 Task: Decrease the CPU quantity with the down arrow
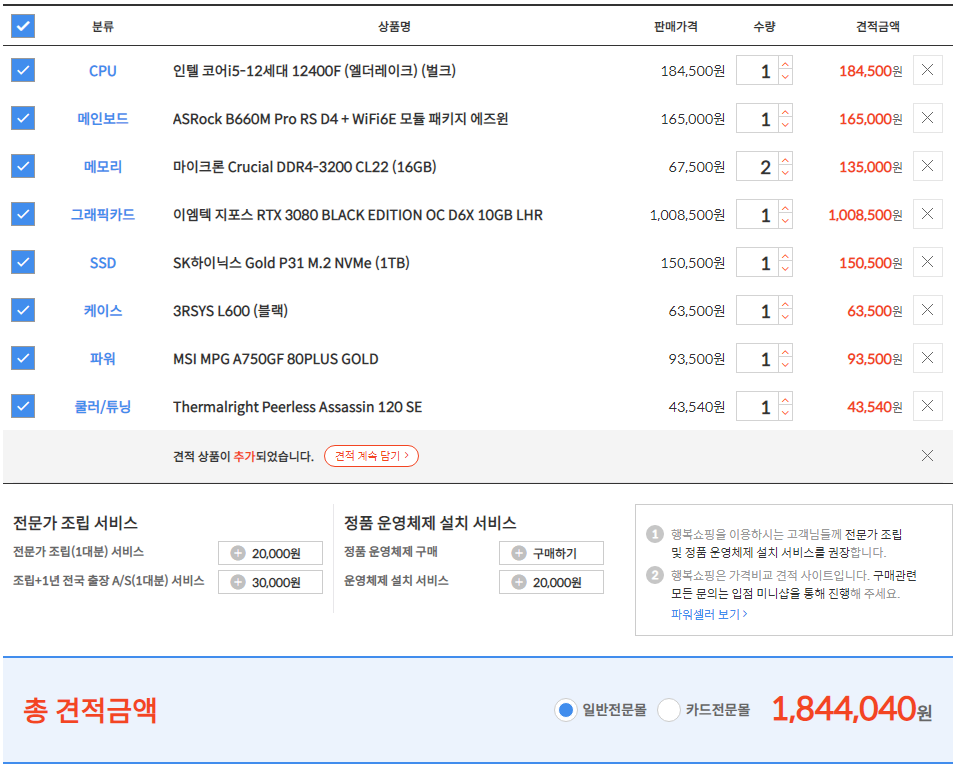(x=785, y=77)
